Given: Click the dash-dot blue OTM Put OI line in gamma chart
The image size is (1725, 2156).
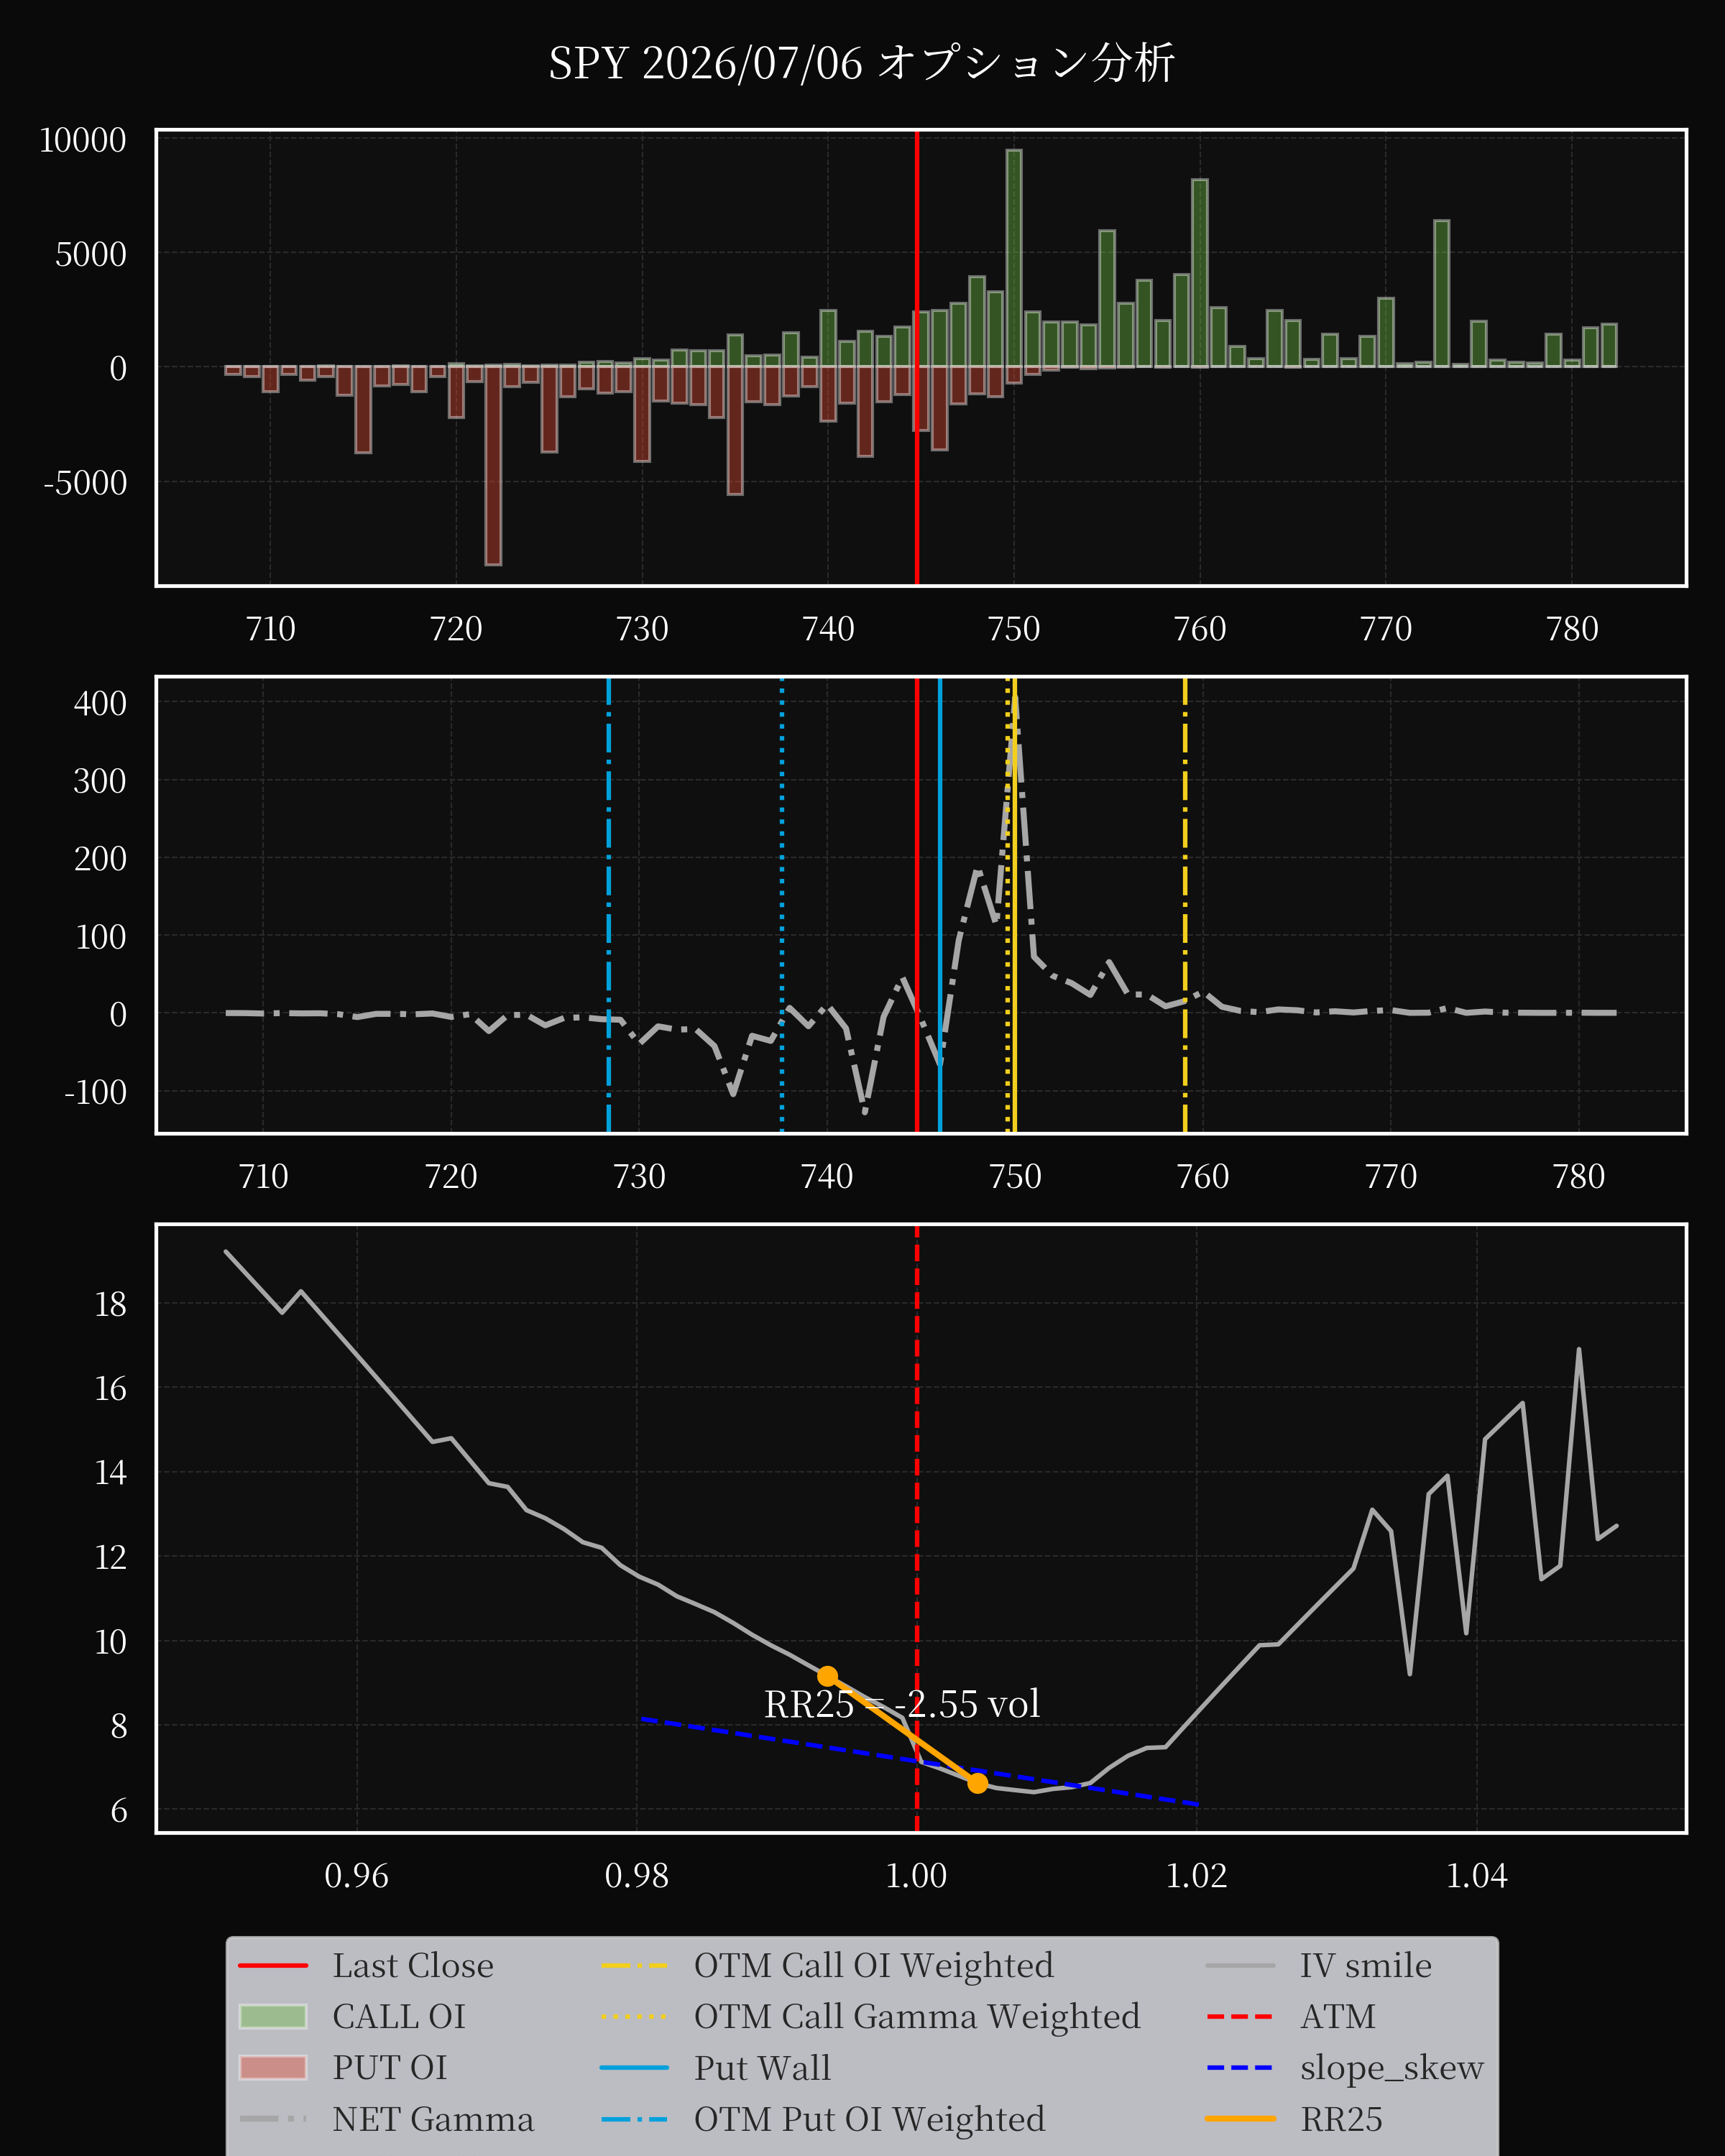Looking at the screenshot, I should (609, 905).
